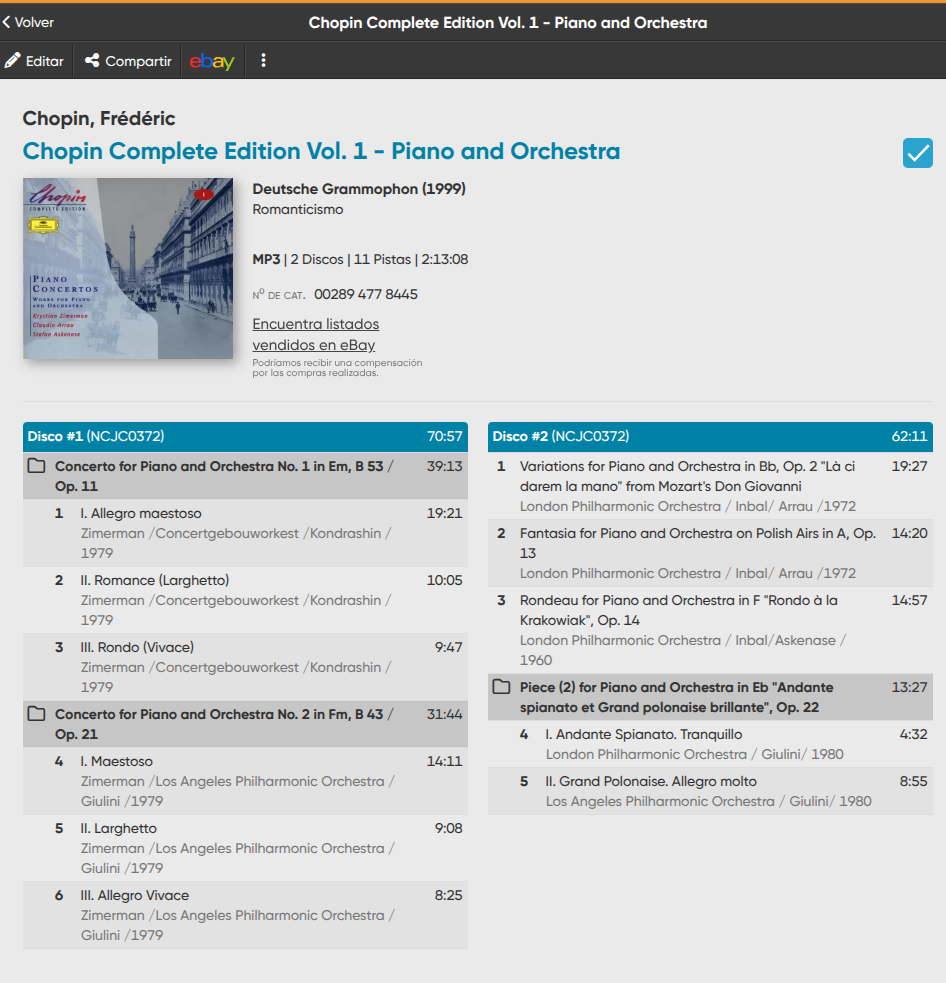Toggle the blue collection checkmark box
Screen dimensions: 946x983
pos(917,153)
